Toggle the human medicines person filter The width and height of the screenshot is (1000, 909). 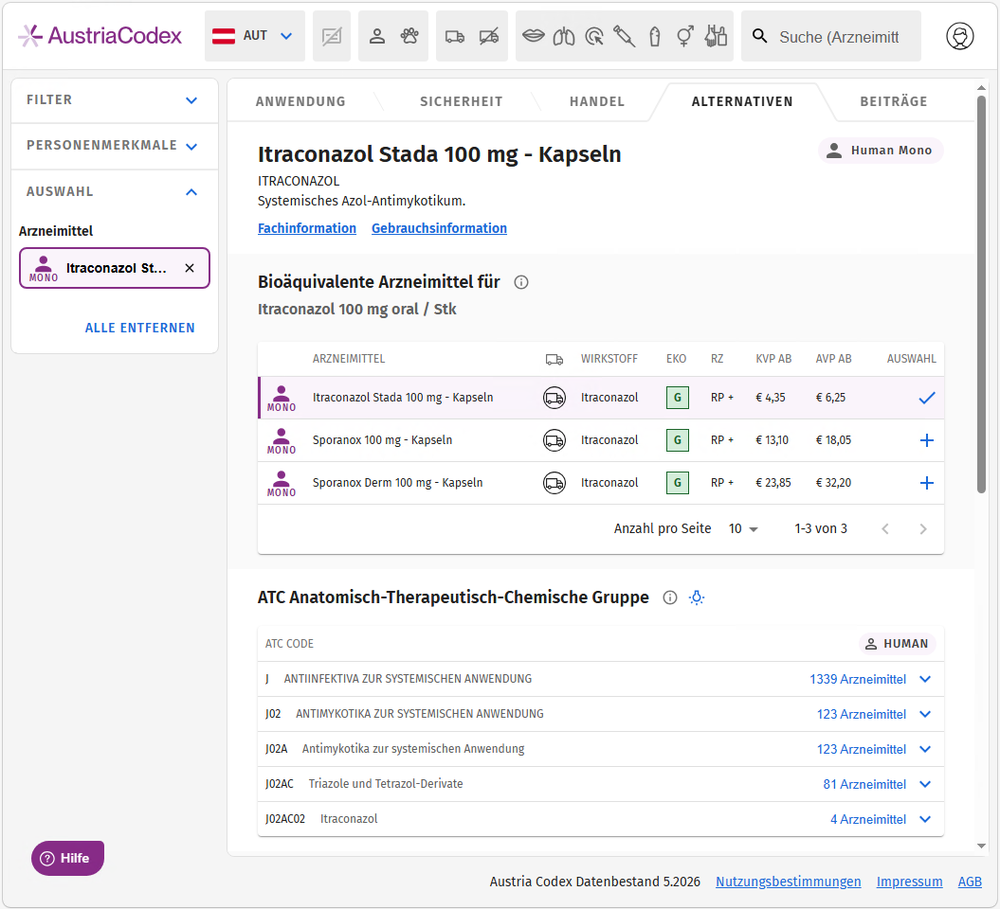pyautogui.click(x=377, y=36)
